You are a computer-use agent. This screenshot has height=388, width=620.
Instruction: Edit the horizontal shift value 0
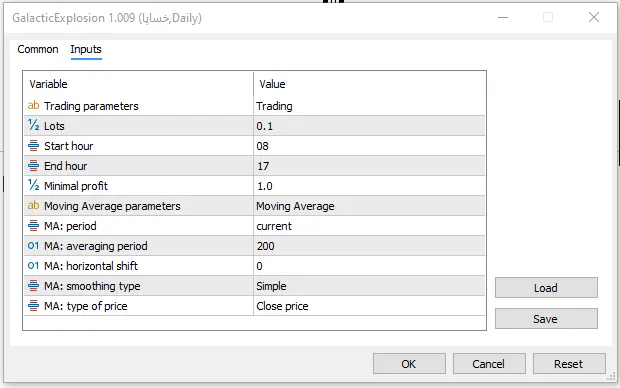(x=369, y=266)
